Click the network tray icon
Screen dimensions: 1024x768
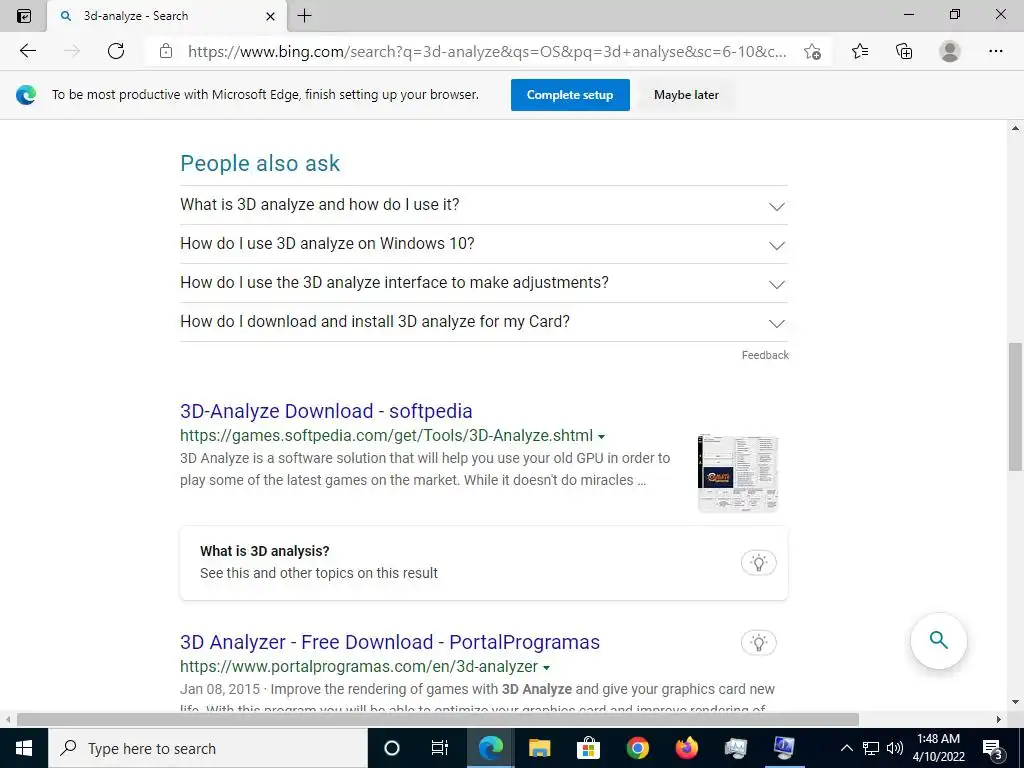tap(871, 748)
